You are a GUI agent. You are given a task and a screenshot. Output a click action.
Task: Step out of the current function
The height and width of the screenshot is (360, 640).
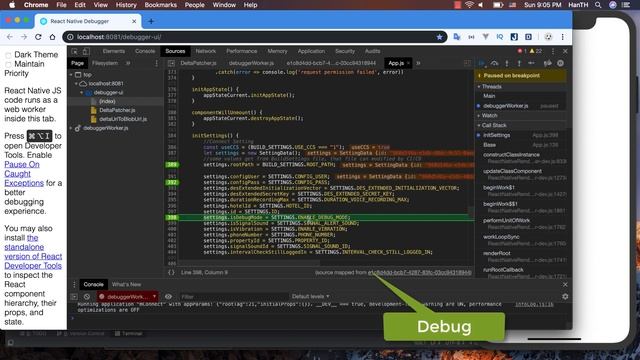519,63
